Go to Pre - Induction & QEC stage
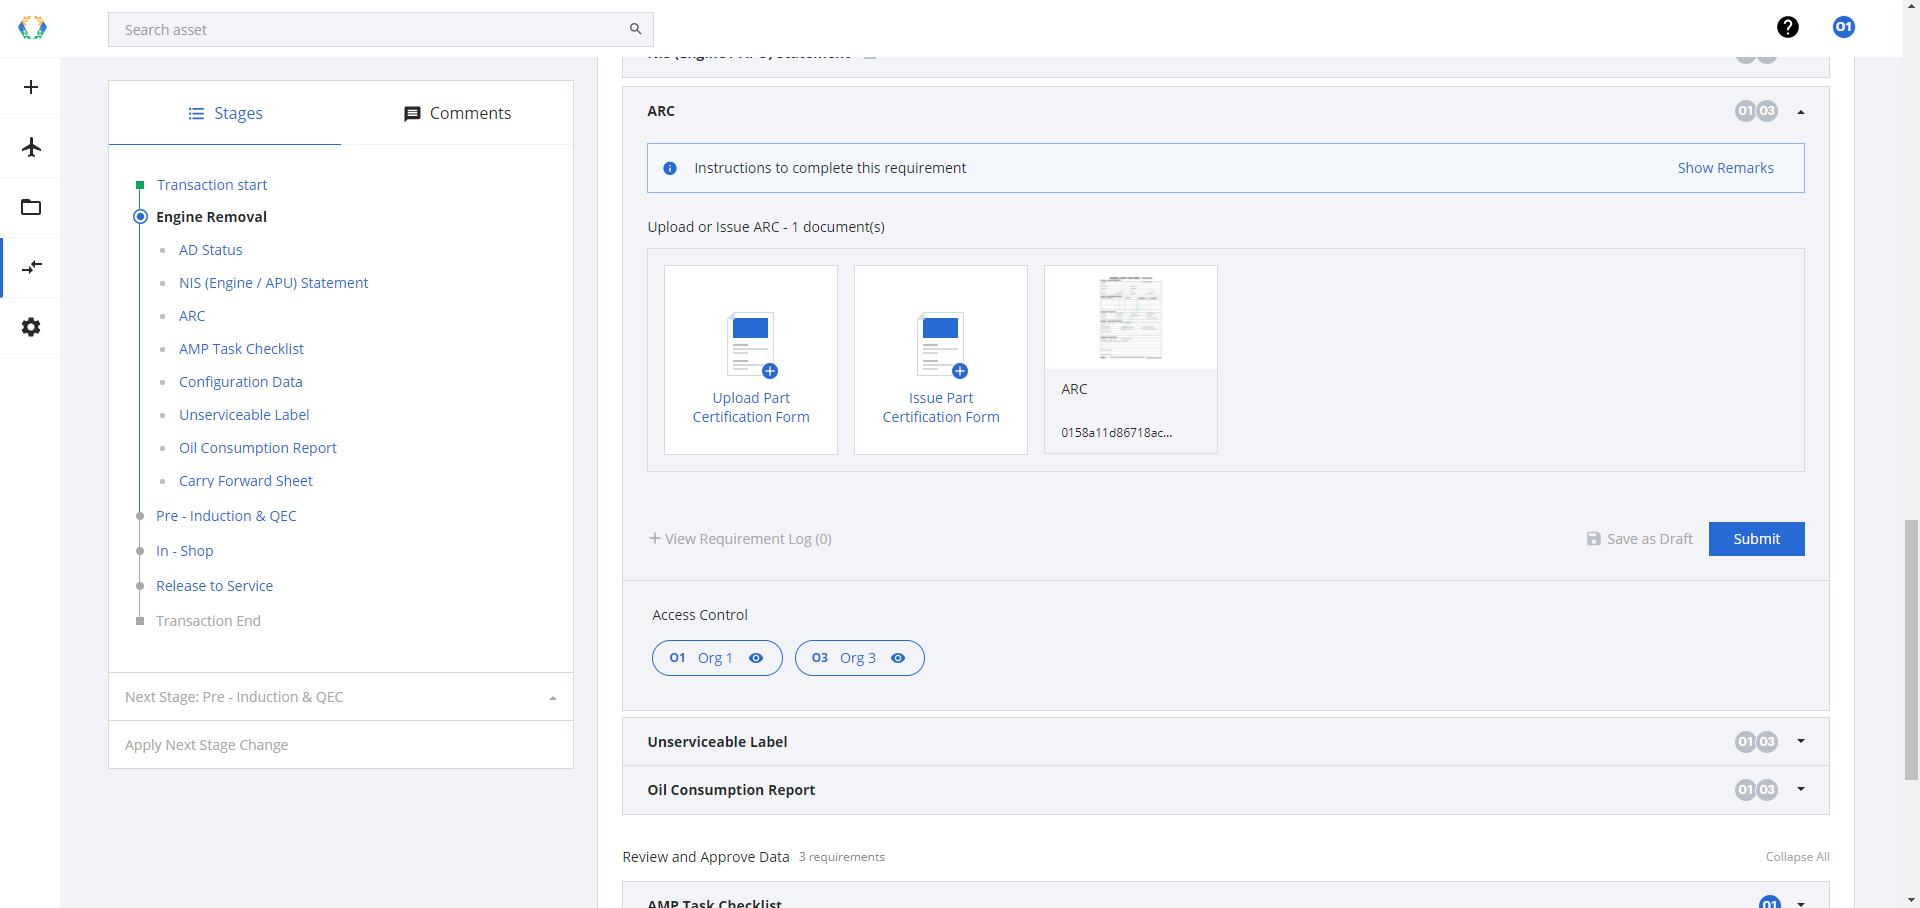Viewport: 1920px width, 908px height. click(226, 516)
